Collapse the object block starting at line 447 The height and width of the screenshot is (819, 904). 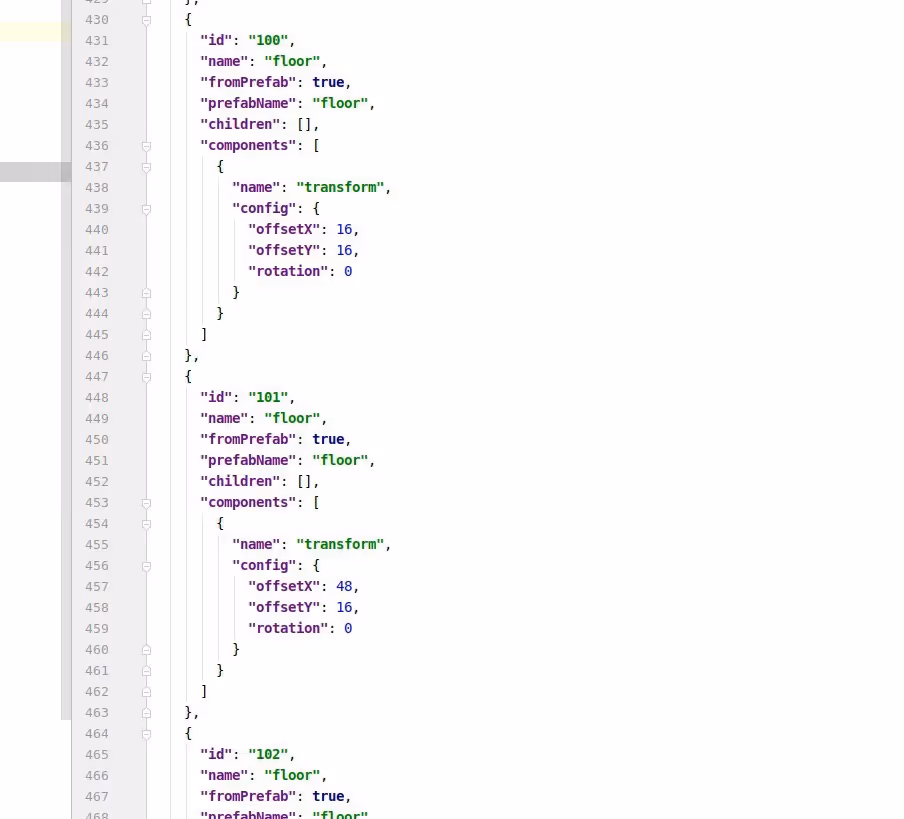pyautogui.click(x=147, y=377)
